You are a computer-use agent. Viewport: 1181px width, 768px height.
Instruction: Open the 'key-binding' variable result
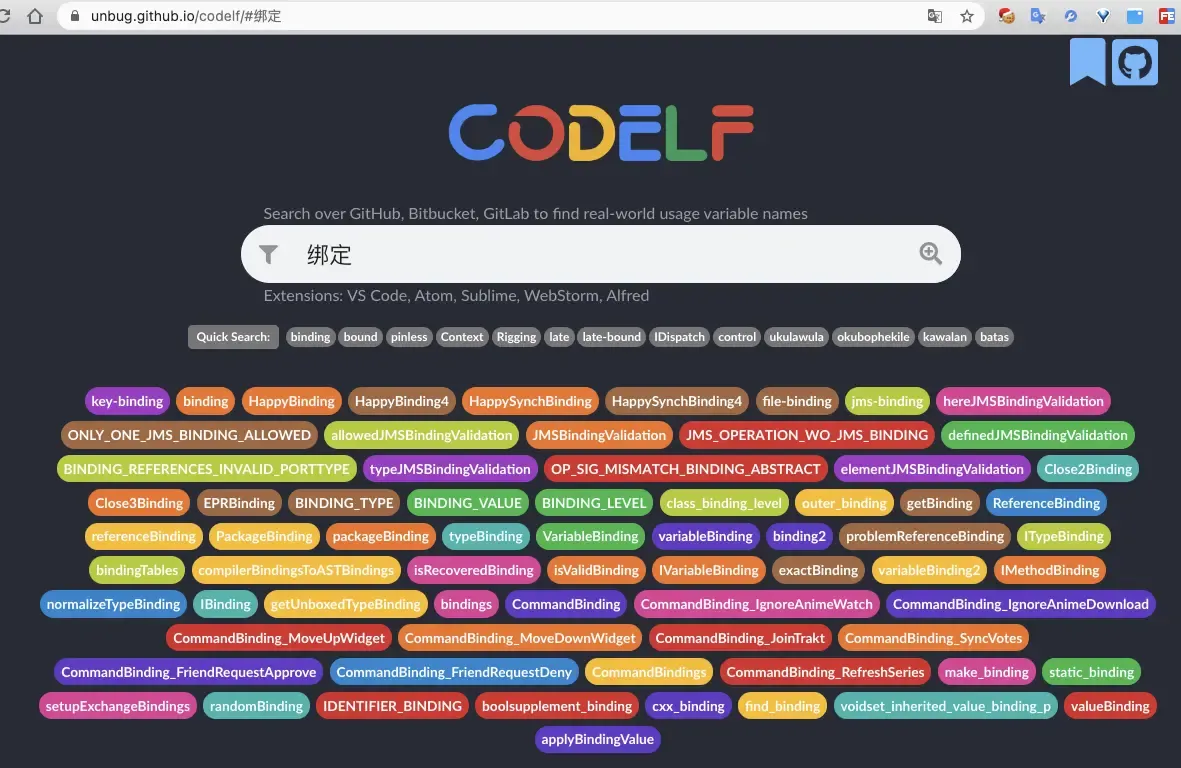click(x=127, y=401)
